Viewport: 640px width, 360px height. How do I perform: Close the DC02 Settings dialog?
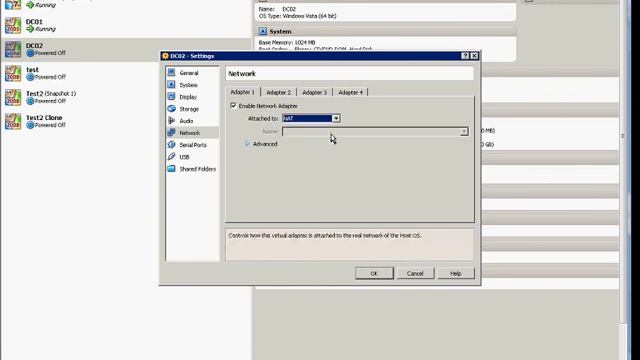[474, 56]
